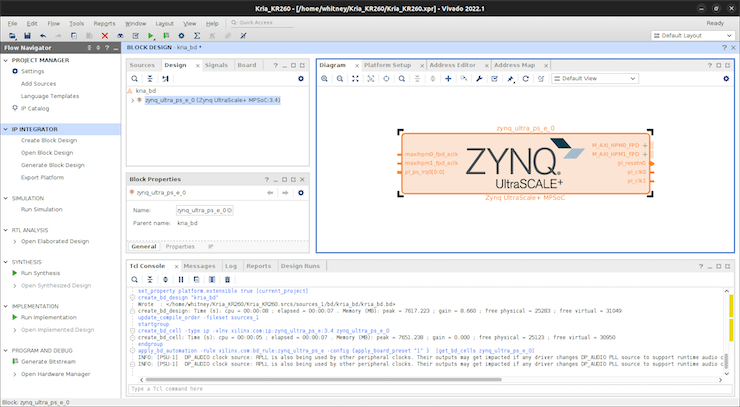Image resolution: width=740 pixels, height=407 pixels.
Task: Click the Open project toolbar icon
Action: click(12, 36)
